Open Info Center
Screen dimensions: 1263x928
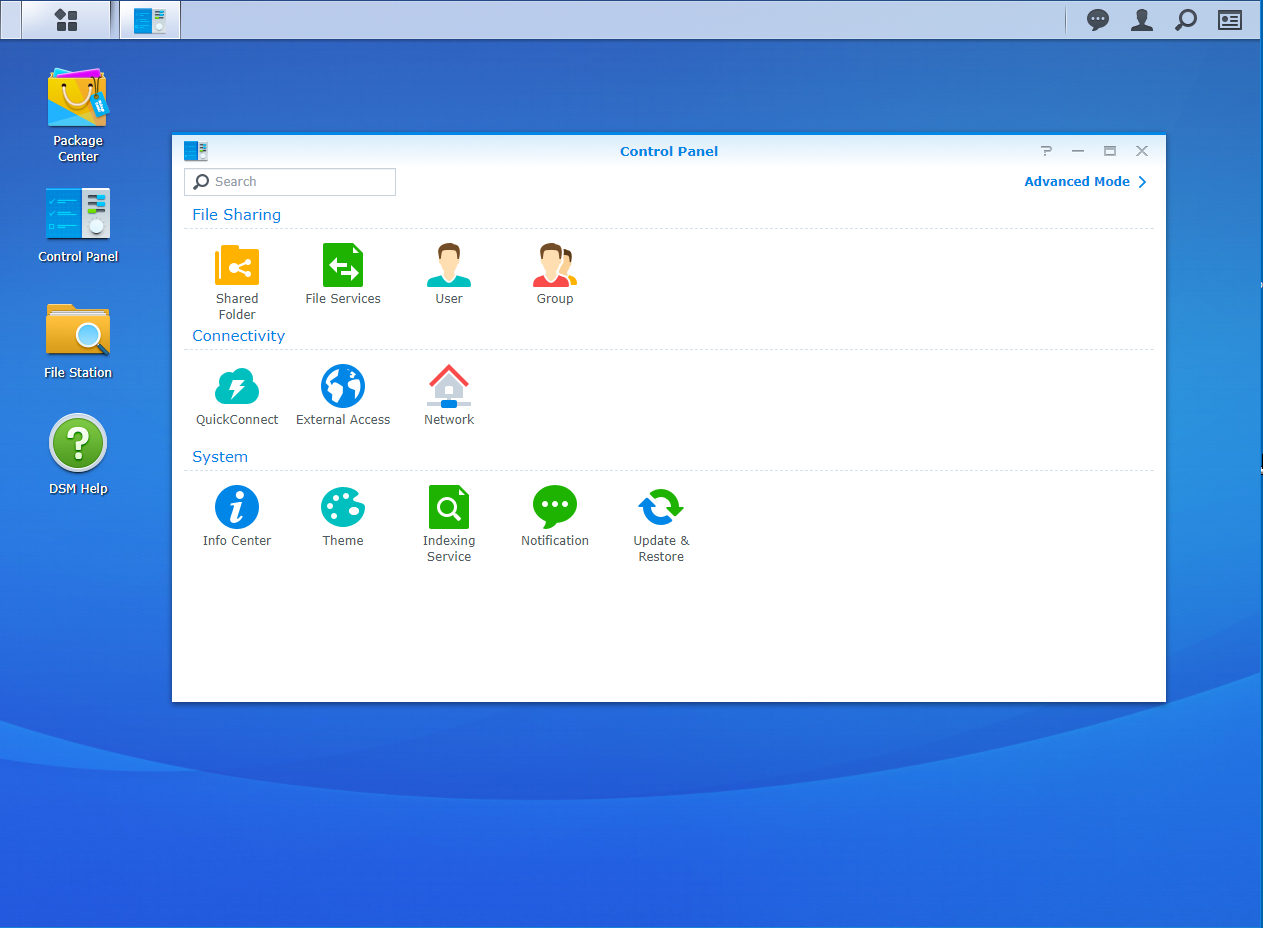237,508
